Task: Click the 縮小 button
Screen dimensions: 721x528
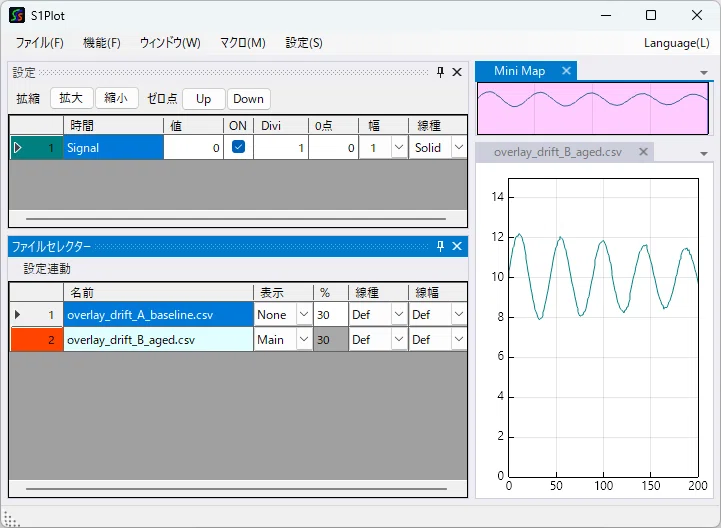Action: [x=116, y=98]
